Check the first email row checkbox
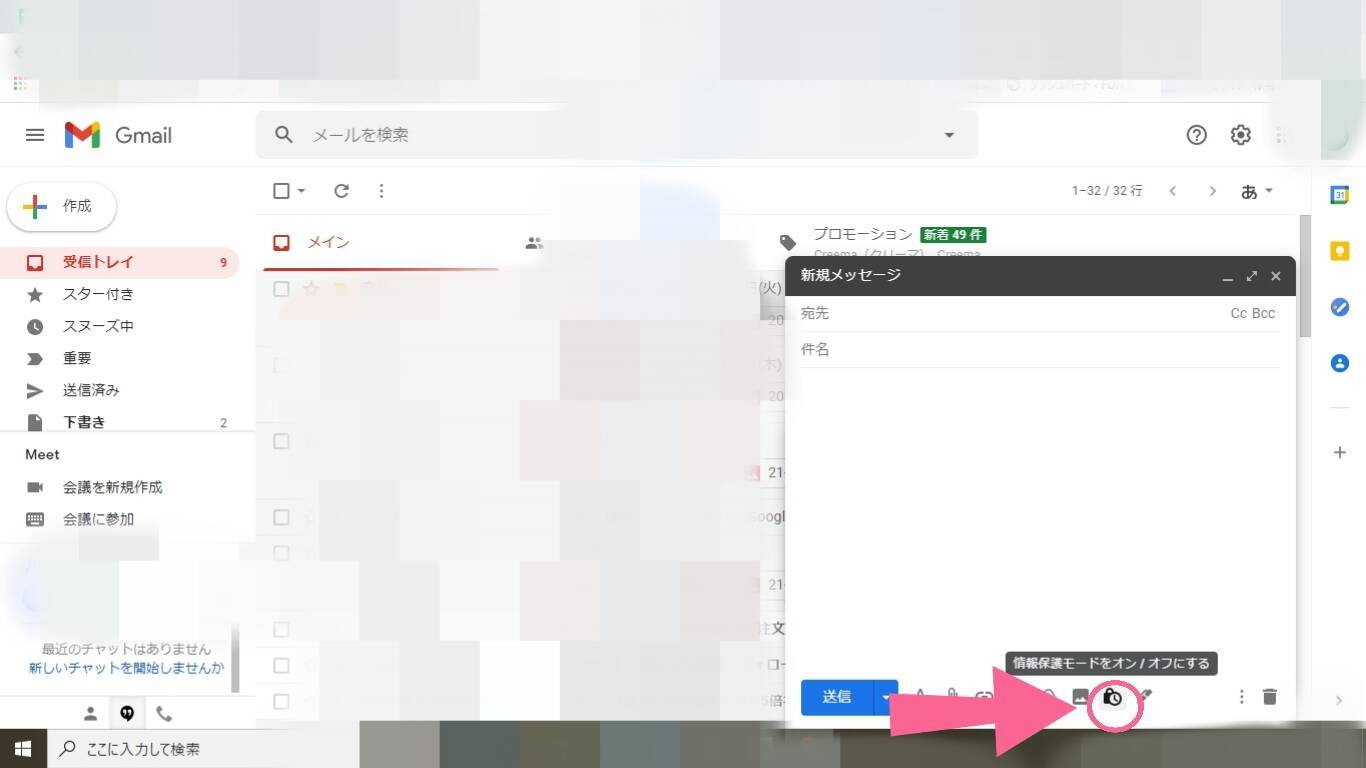 point(281,289)
